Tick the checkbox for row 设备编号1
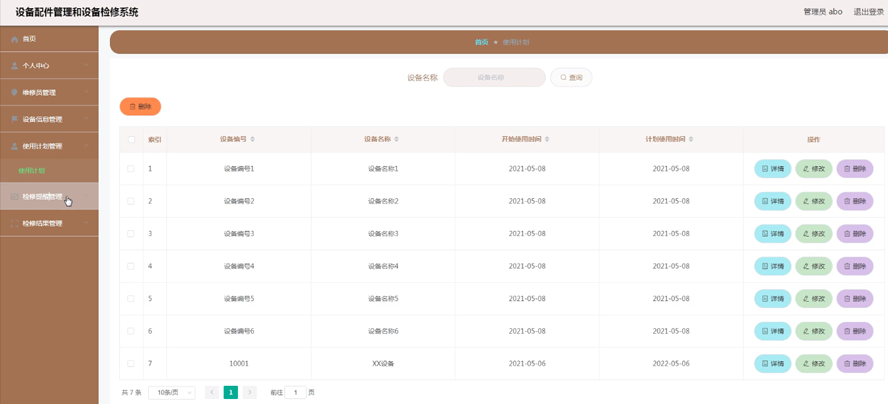This screenshot has height=404, width=888. 131,169
